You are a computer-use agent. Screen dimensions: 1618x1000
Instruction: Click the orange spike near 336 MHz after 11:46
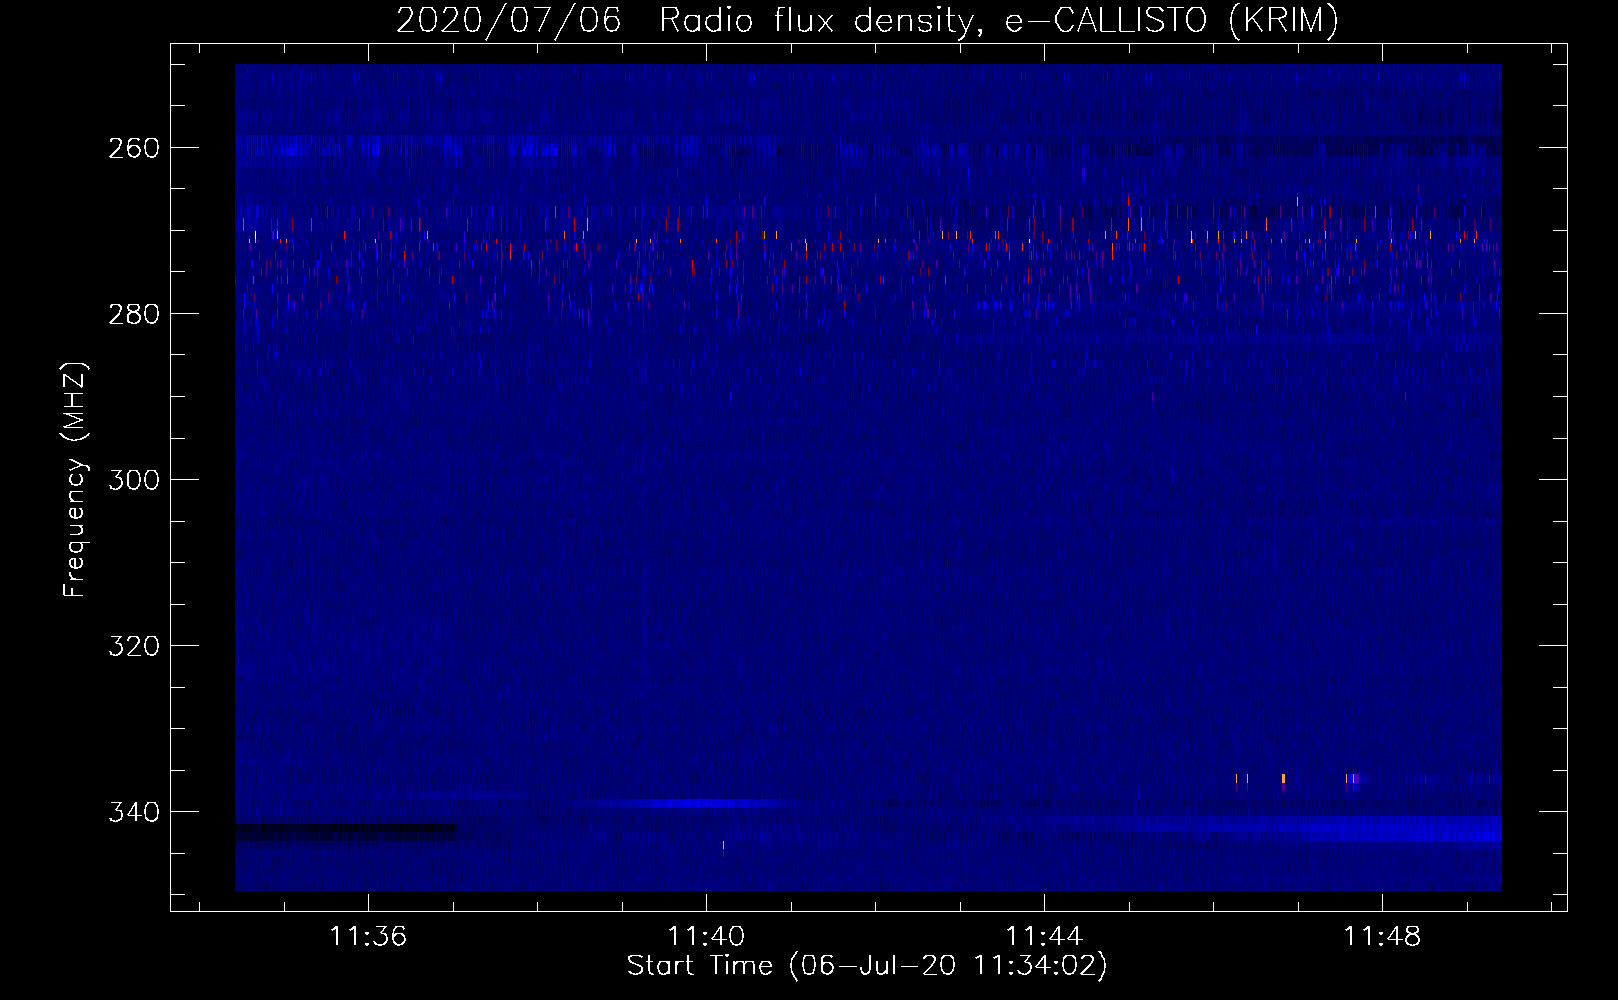point(1283,779)
